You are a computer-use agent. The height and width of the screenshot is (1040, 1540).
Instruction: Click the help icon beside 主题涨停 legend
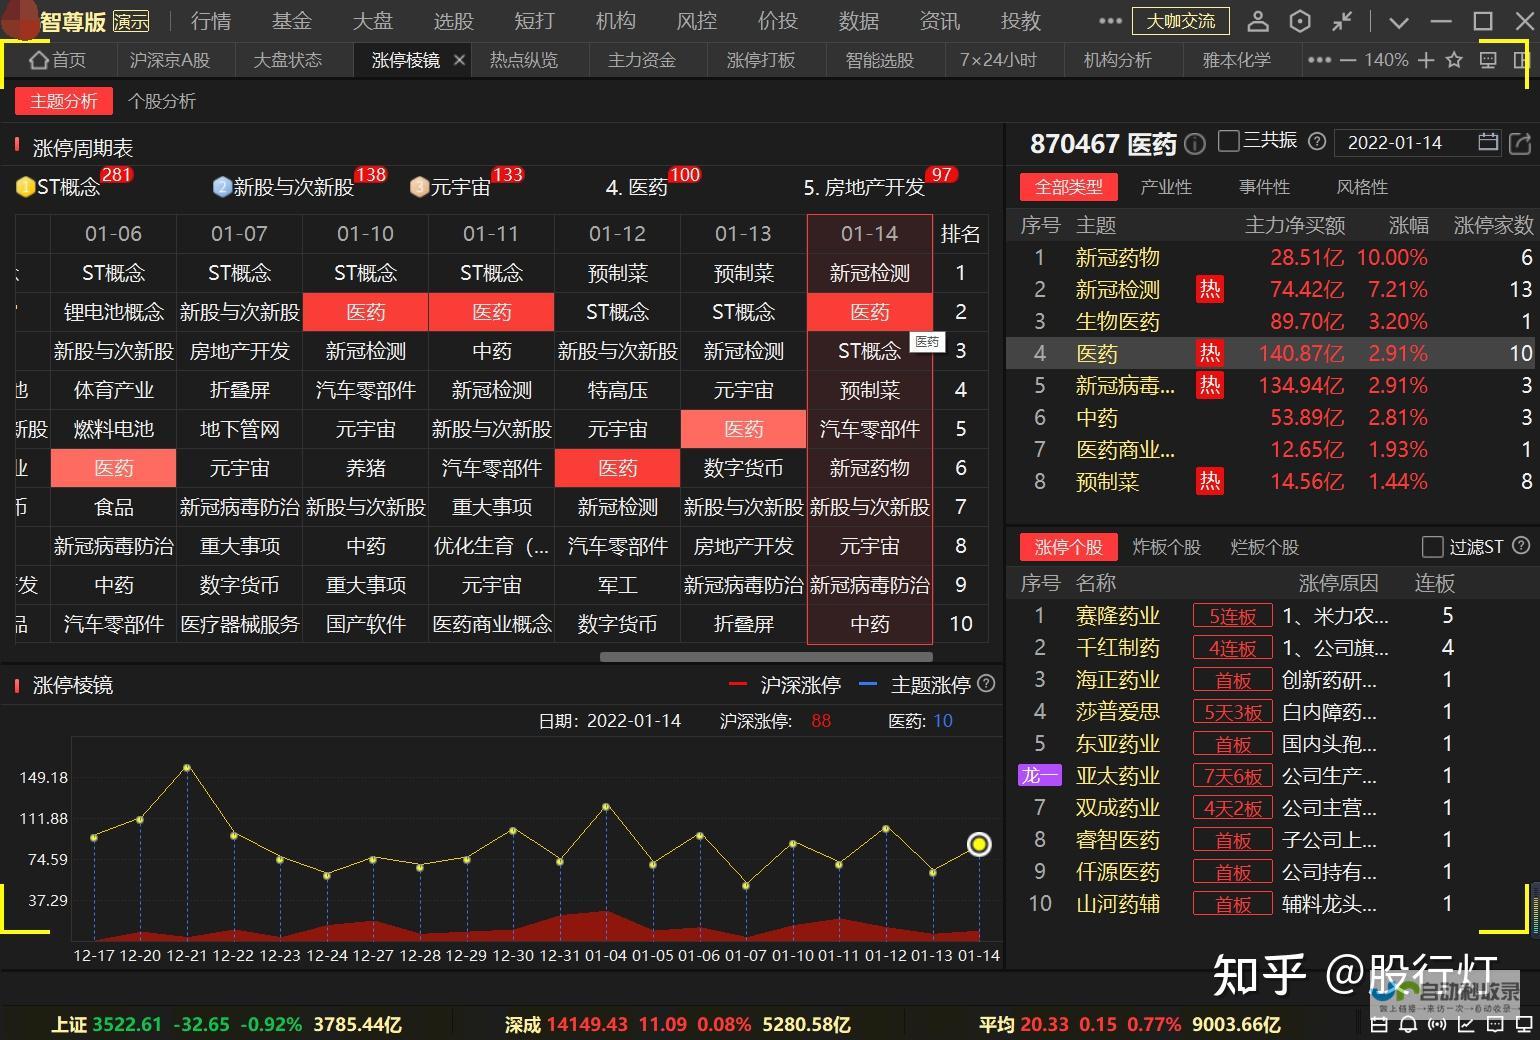tap(986, 684)
